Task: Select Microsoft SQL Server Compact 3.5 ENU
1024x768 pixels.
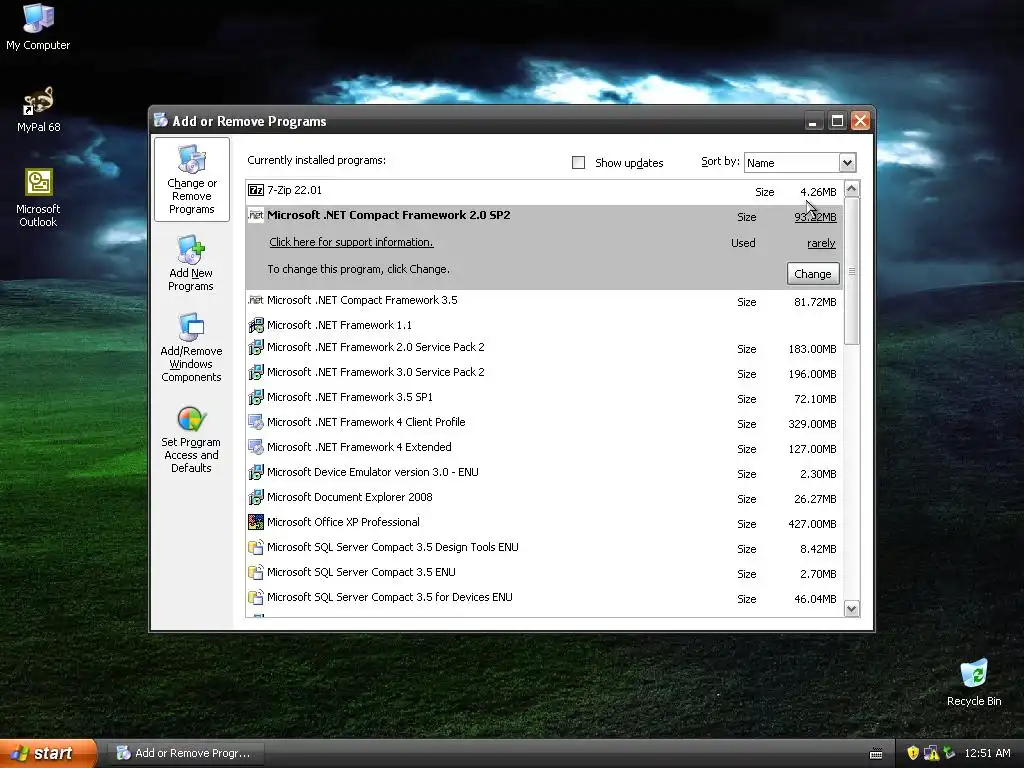Action: (x=544, y=573)
